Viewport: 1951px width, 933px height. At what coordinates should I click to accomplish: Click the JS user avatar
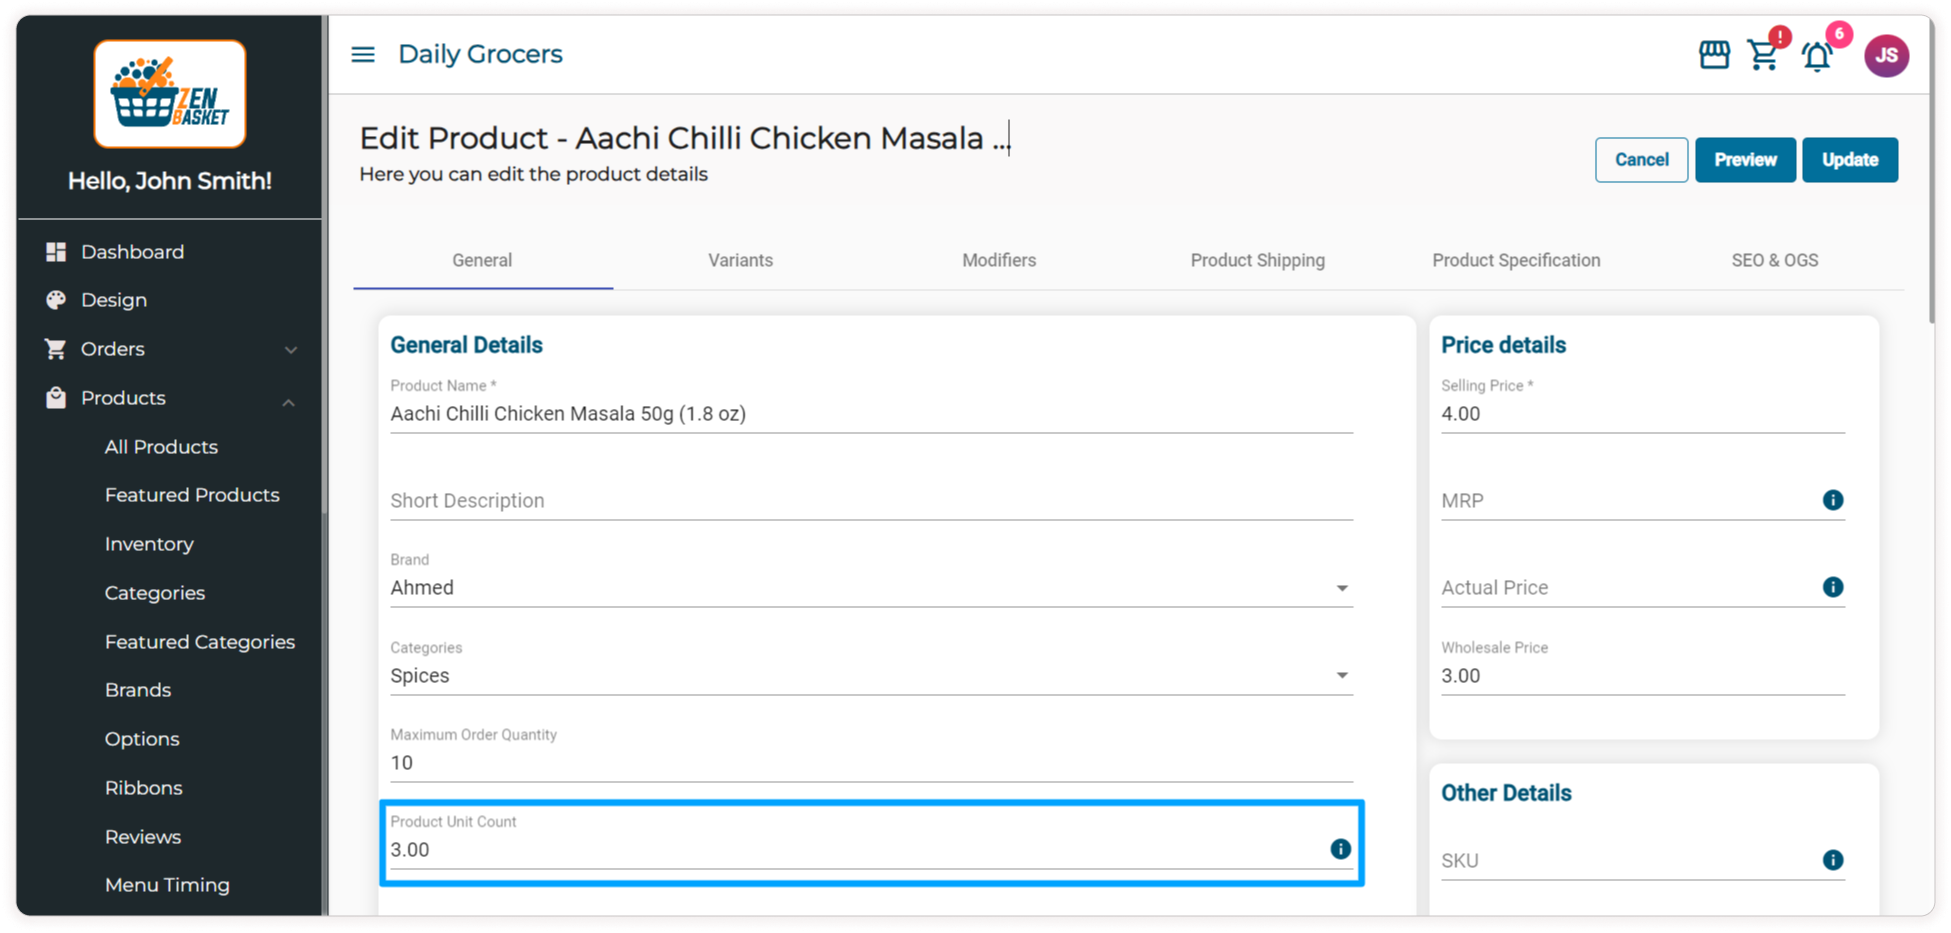coord(1886,55)
